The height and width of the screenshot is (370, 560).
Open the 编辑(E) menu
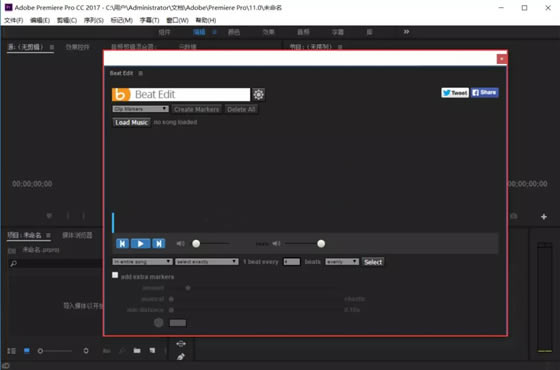click(40, 20)
